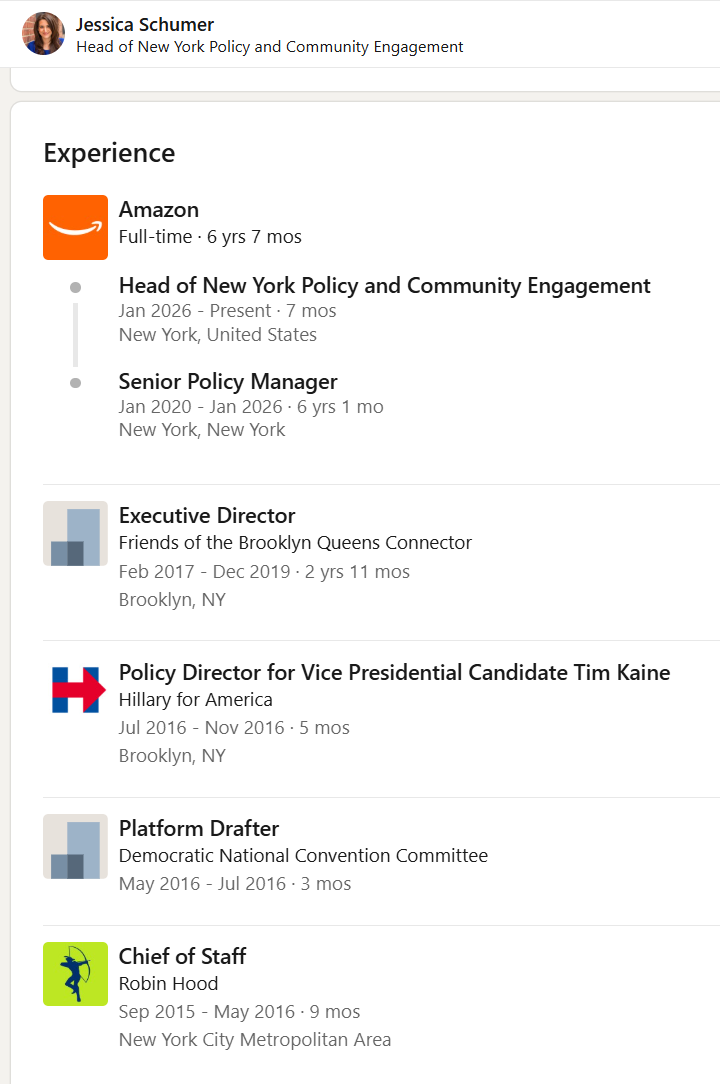Click Democratic National Convention Committee name
This screenshot has width=720, height=1084.
(304, 856)
